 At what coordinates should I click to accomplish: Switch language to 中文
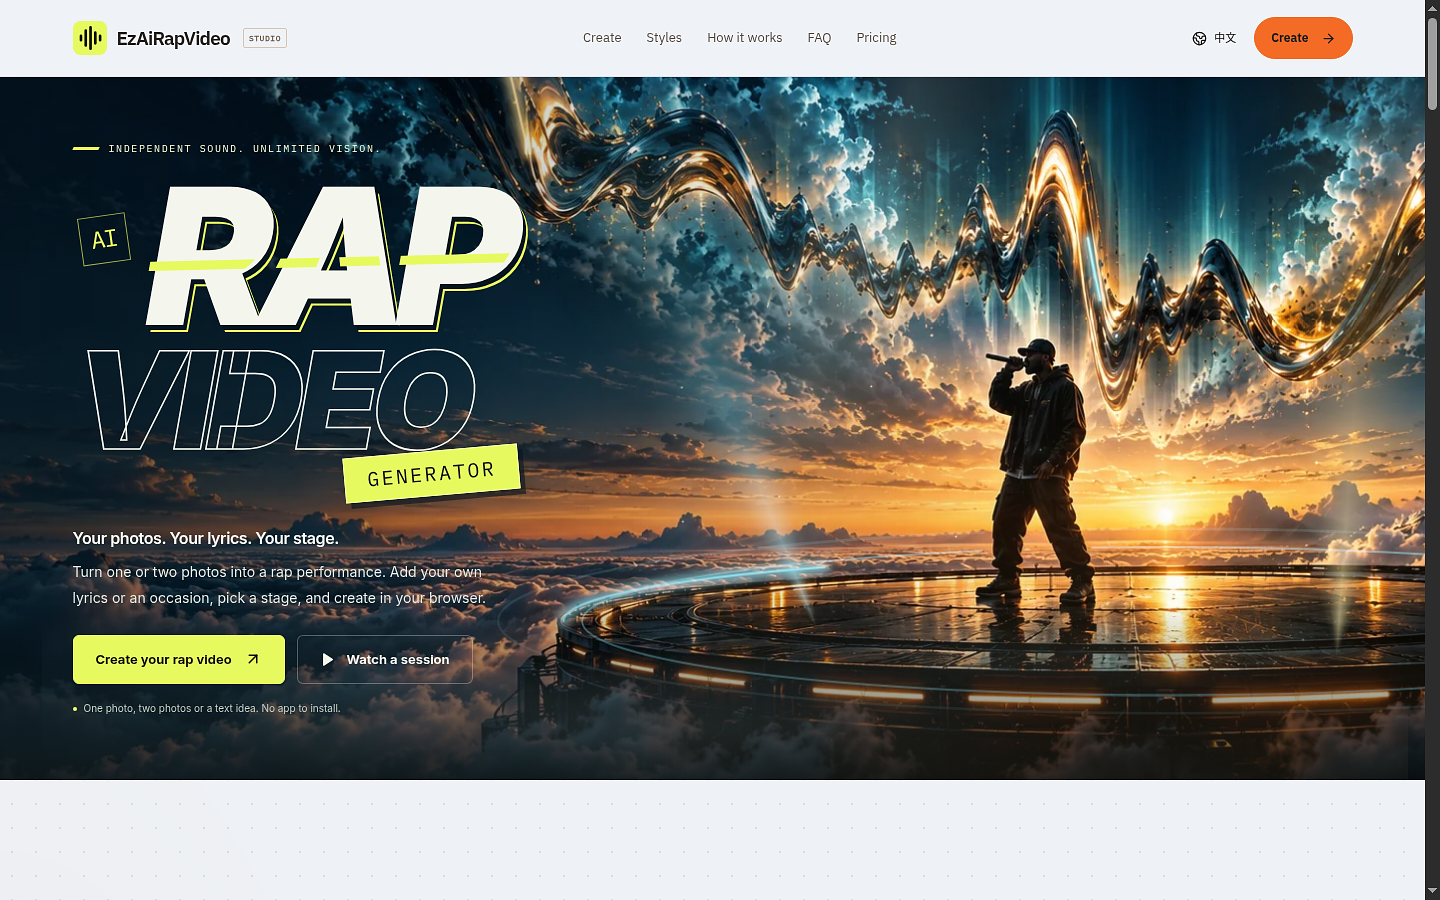pos(1225,38)
